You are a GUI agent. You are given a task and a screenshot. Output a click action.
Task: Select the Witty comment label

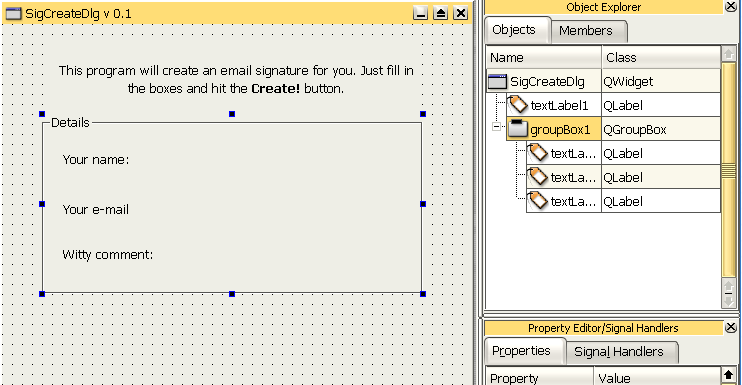click(x=107, y=255)
